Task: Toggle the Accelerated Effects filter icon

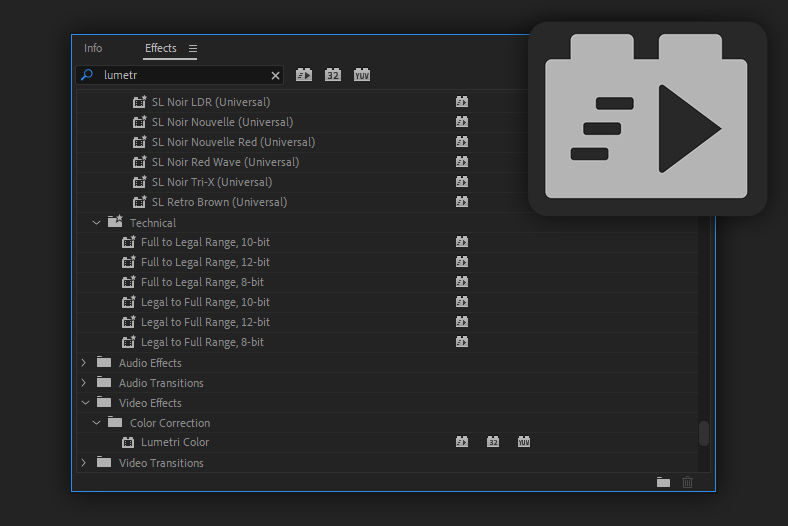Action: 304,75
